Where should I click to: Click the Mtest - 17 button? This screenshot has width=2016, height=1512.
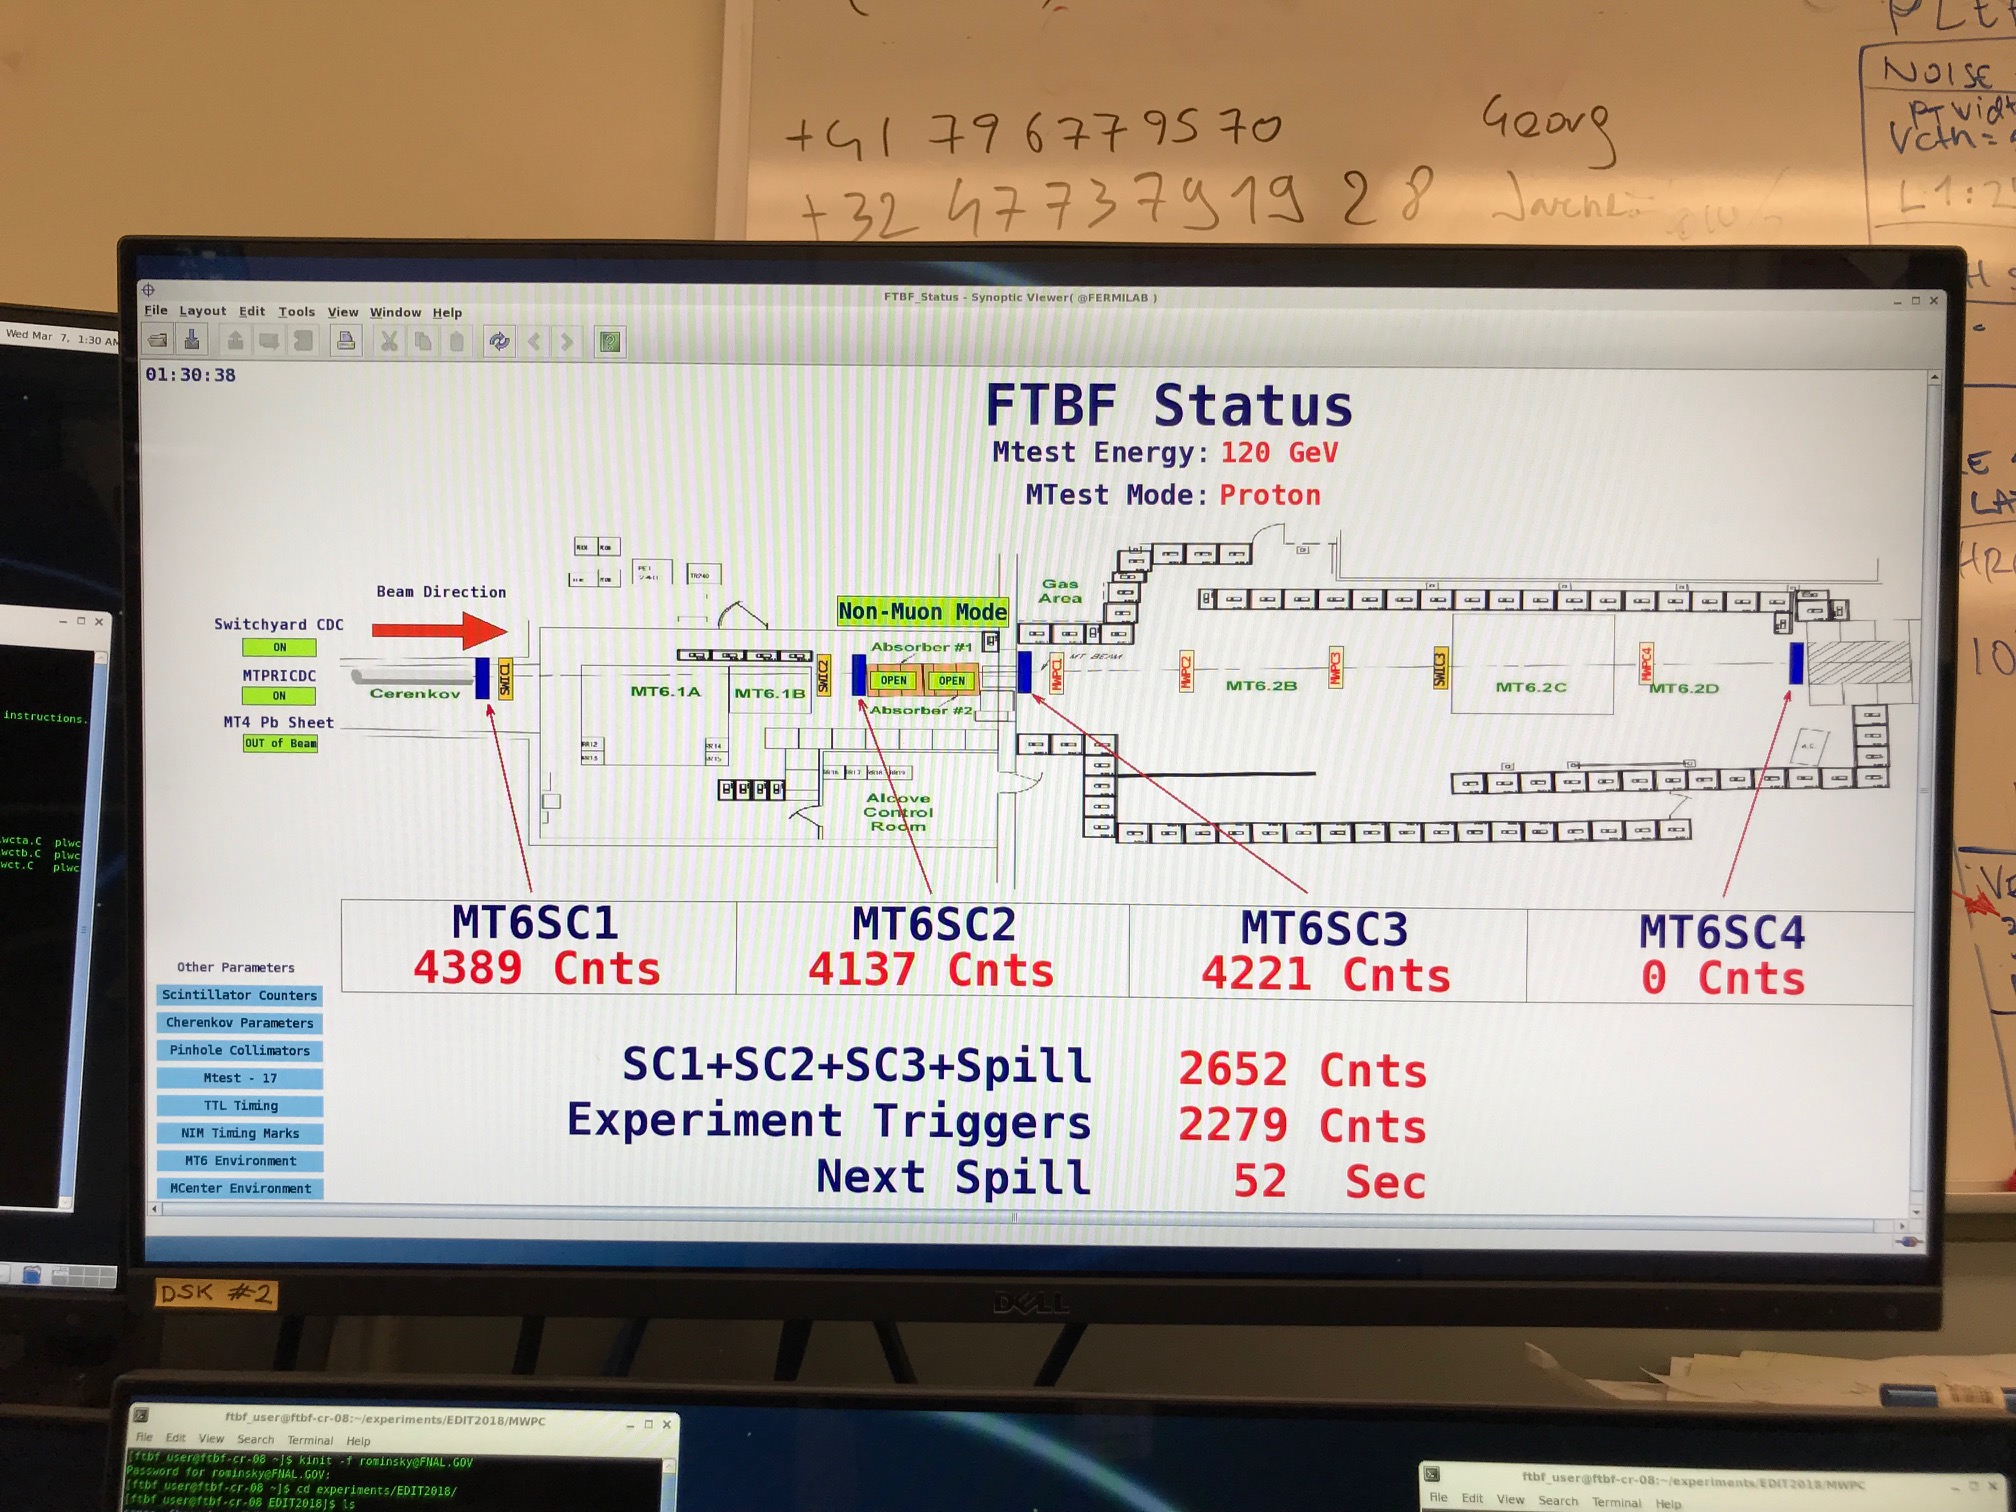(240, 1078)
